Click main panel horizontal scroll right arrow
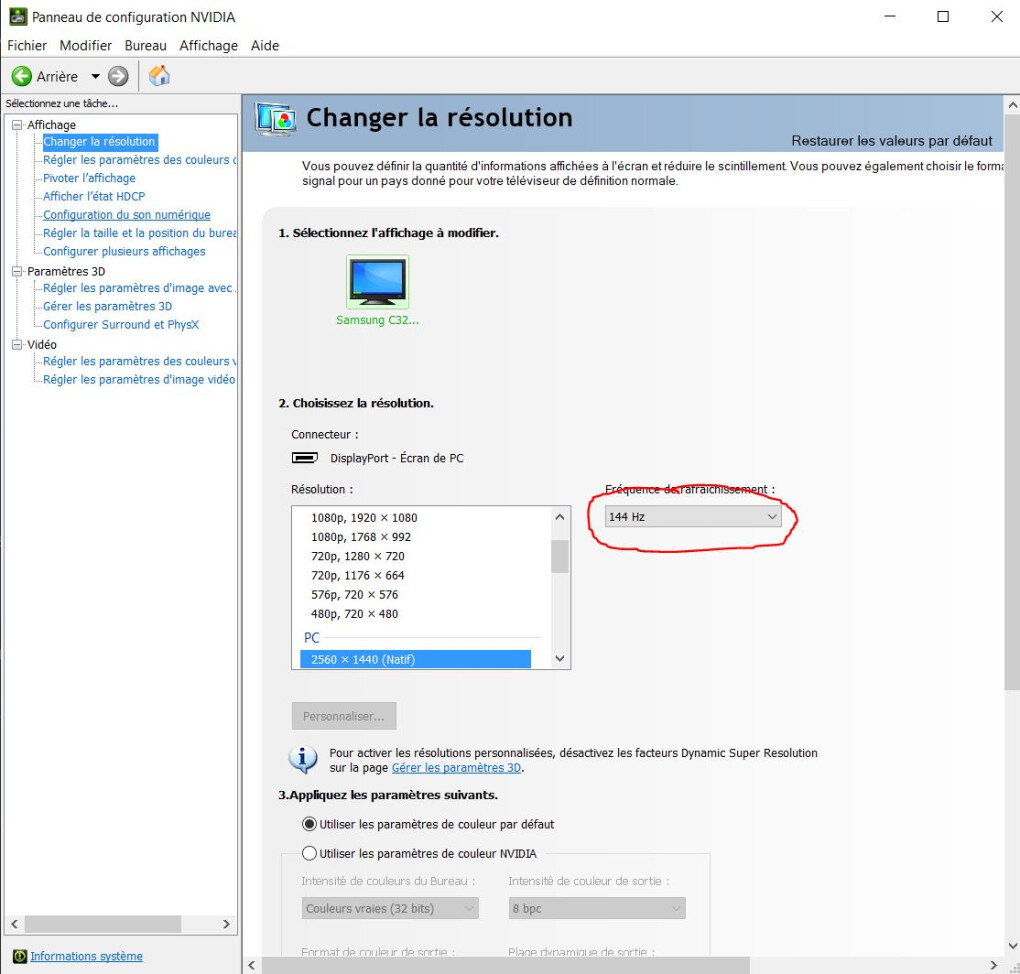This screenshot has width=1020, height=974. click(993, 965)
